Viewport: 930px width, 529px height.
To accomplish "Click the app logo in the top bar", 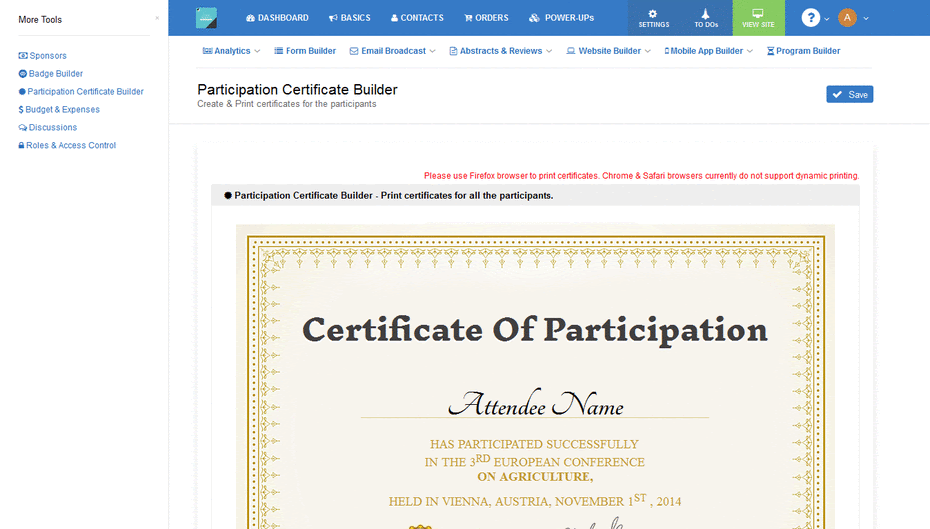I will [x=206, y=18].
